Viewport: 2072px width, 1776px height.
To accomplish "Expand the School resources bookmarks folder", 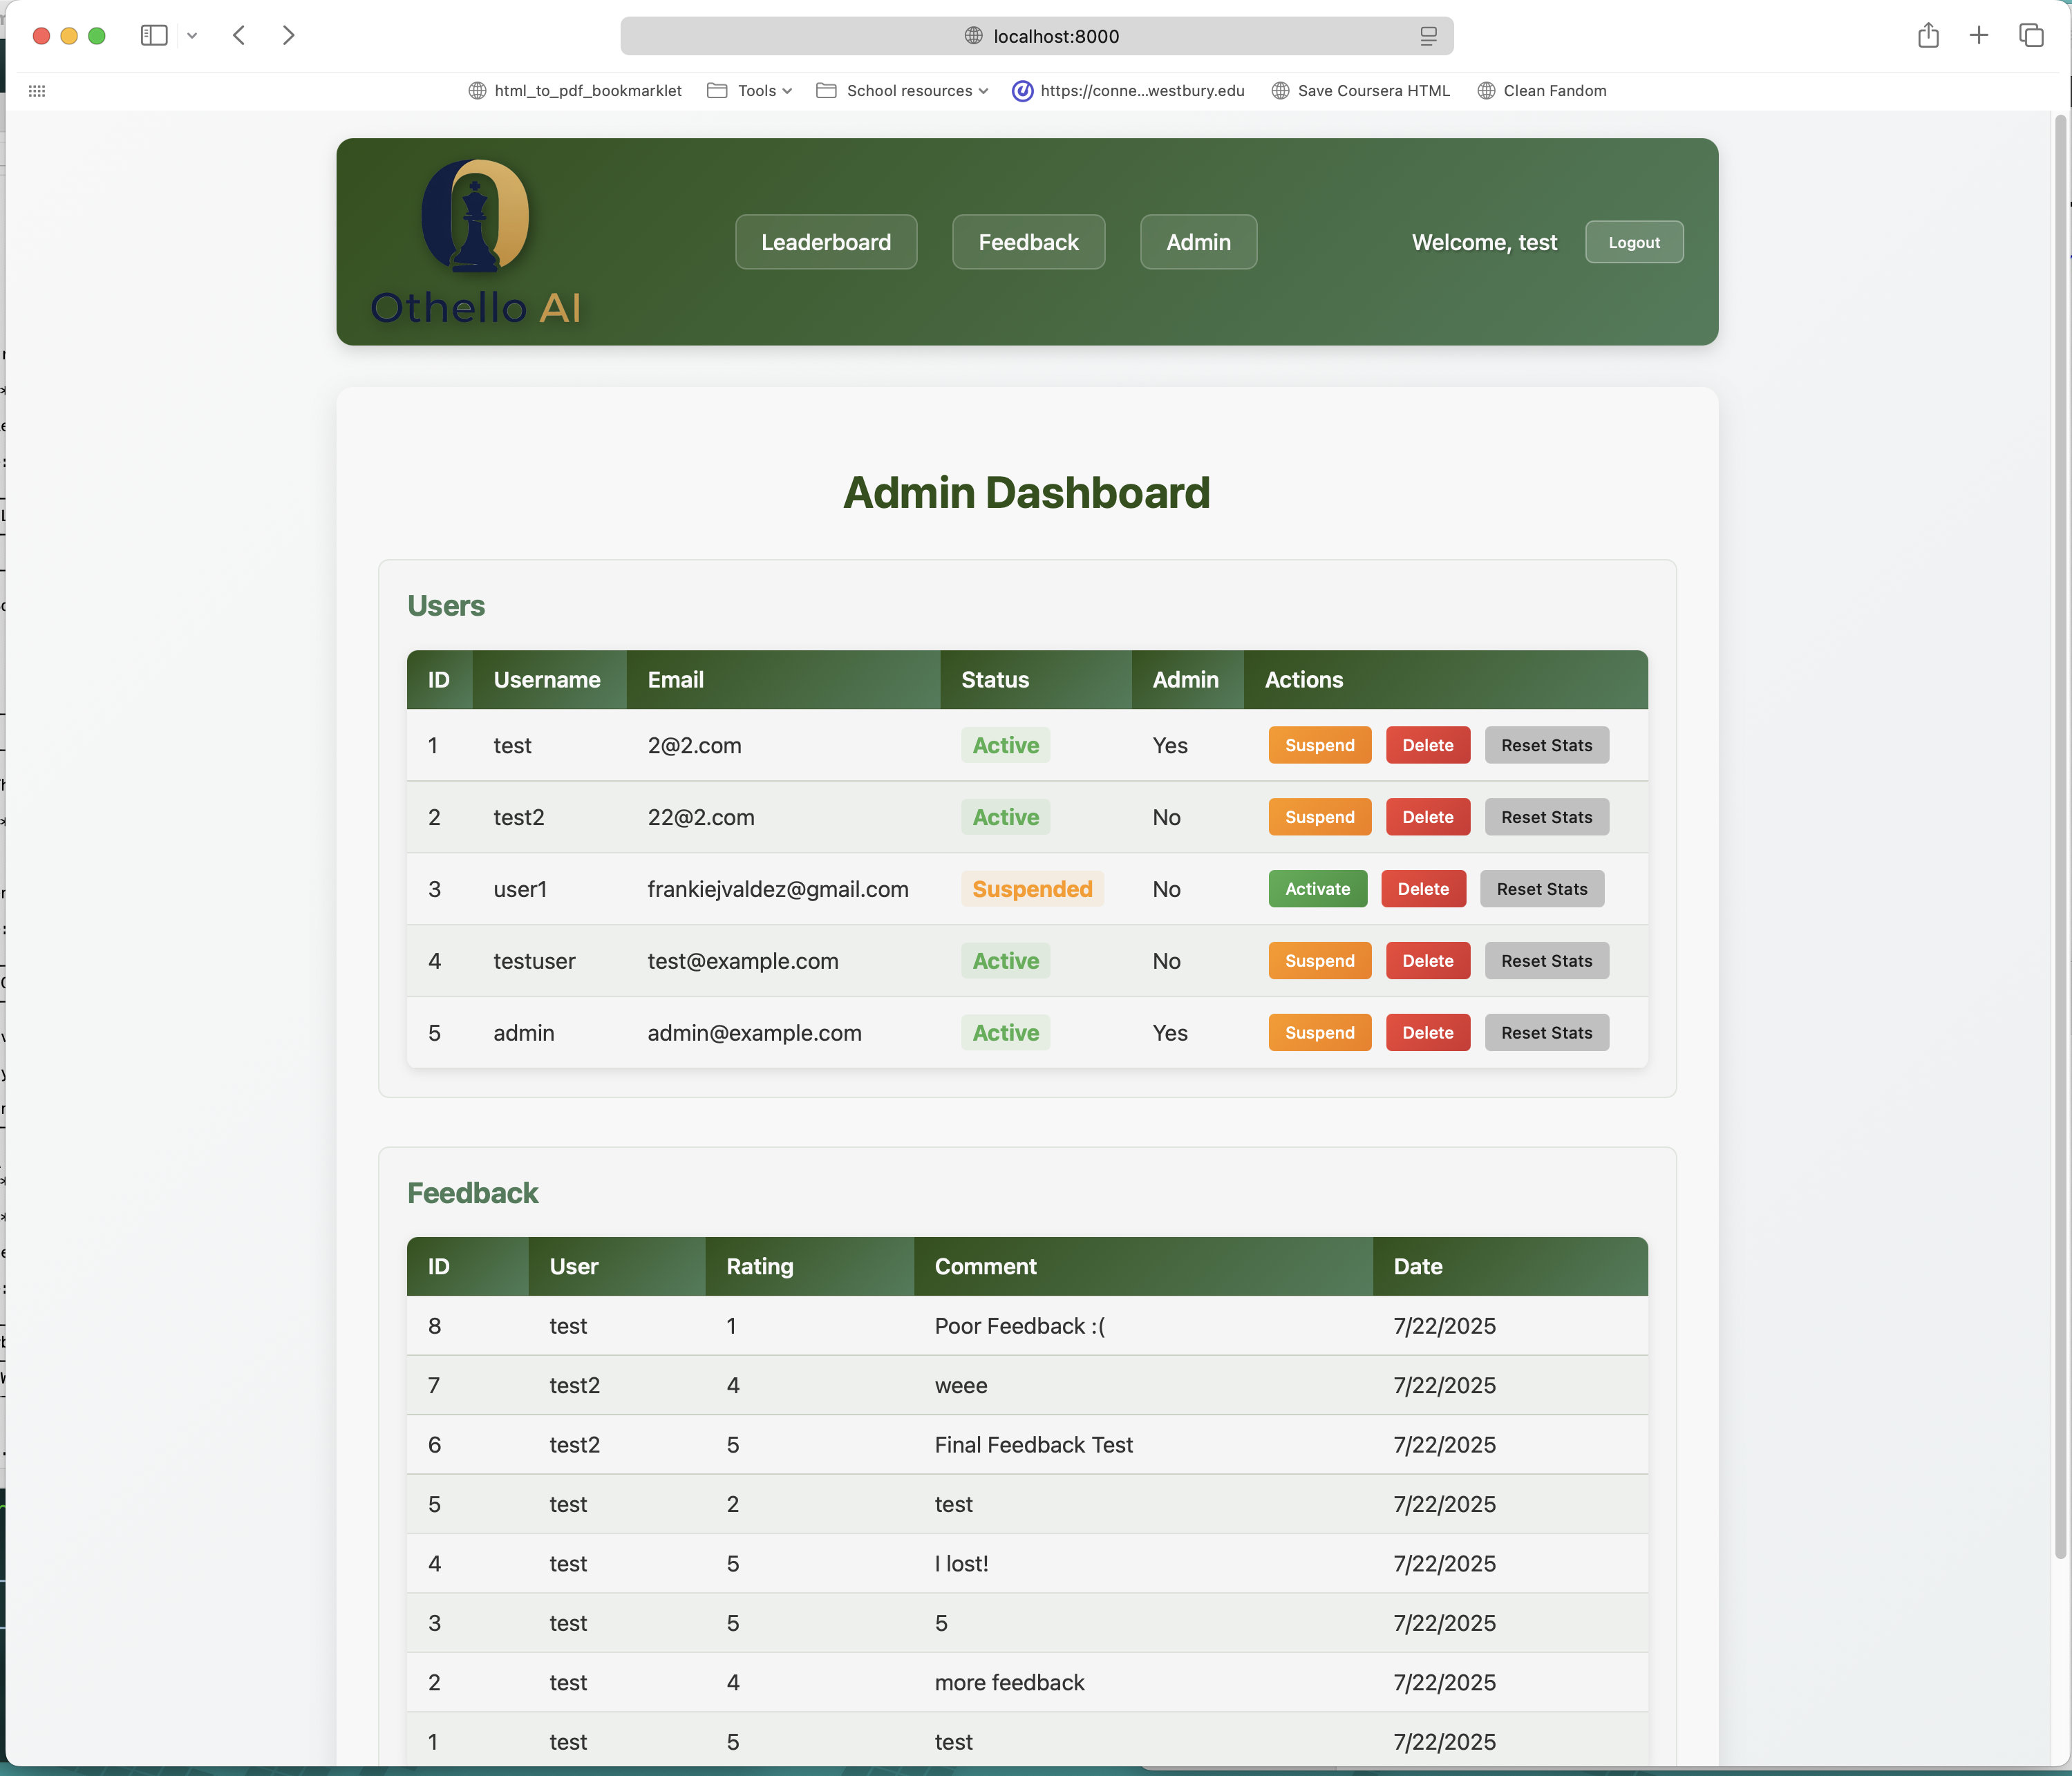I will [903, 91].
